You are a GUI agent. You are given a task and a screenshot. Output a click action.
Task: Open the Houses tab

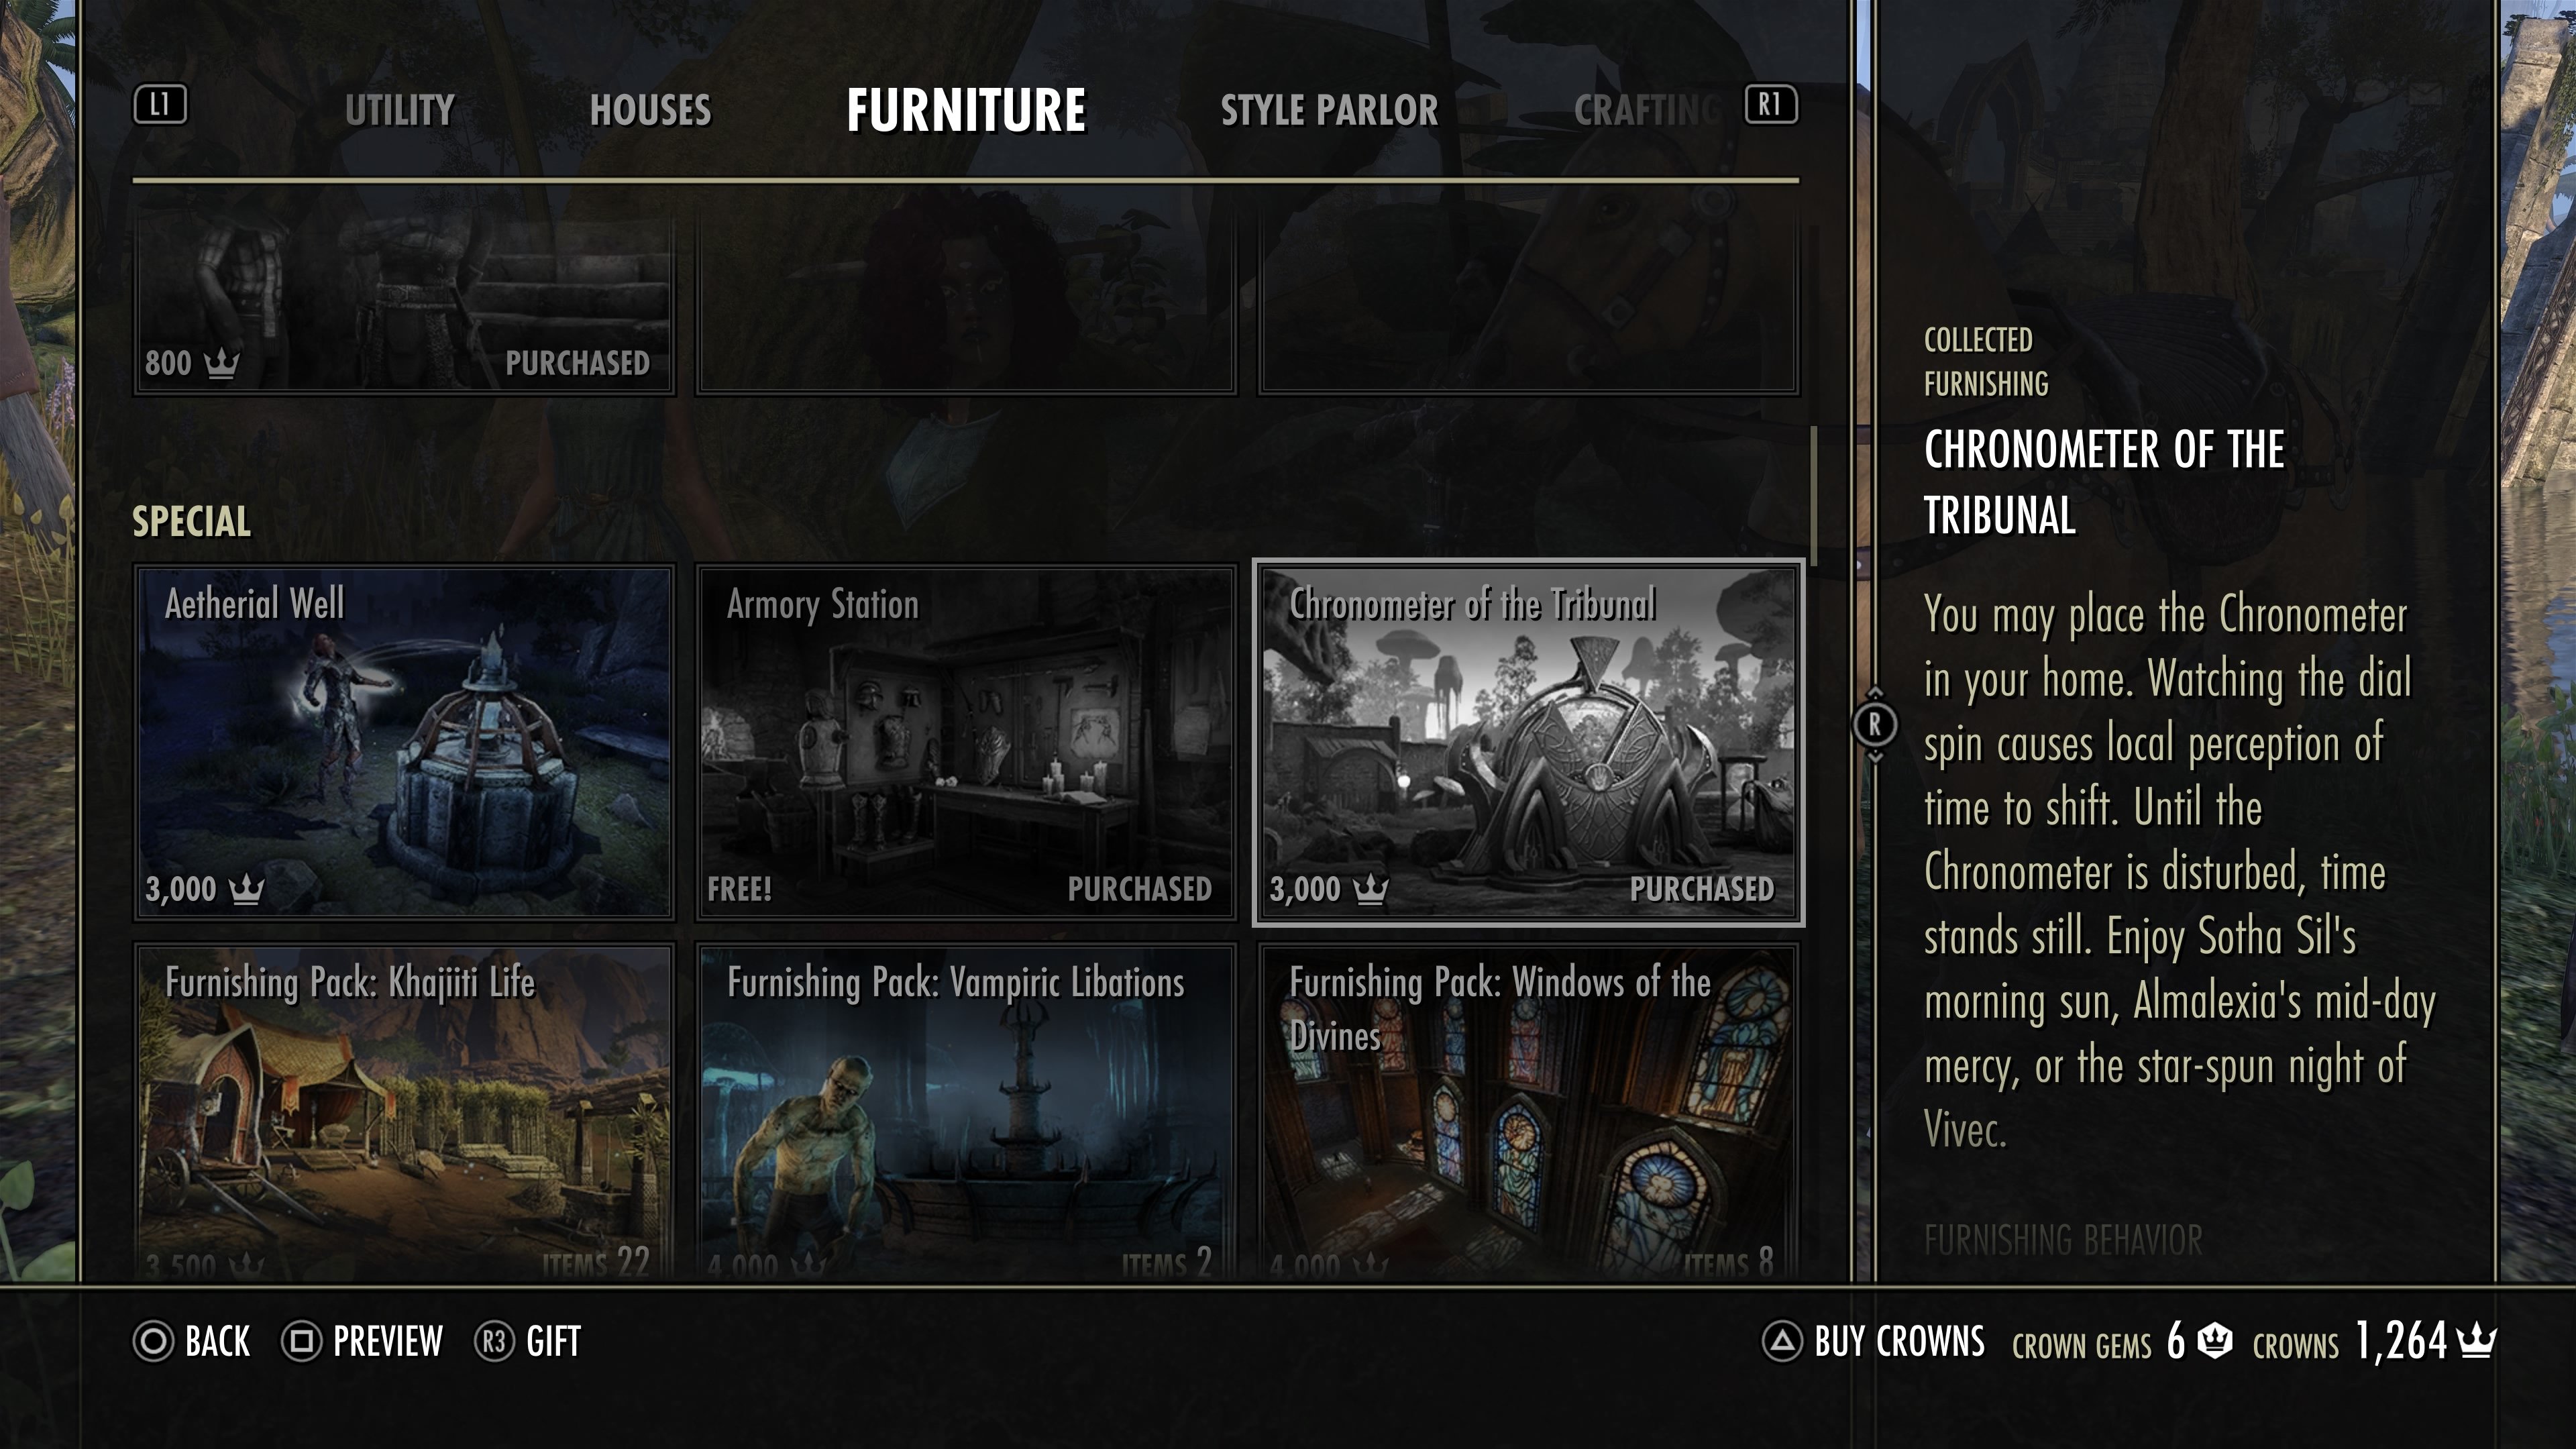click(x=650, y=110)
